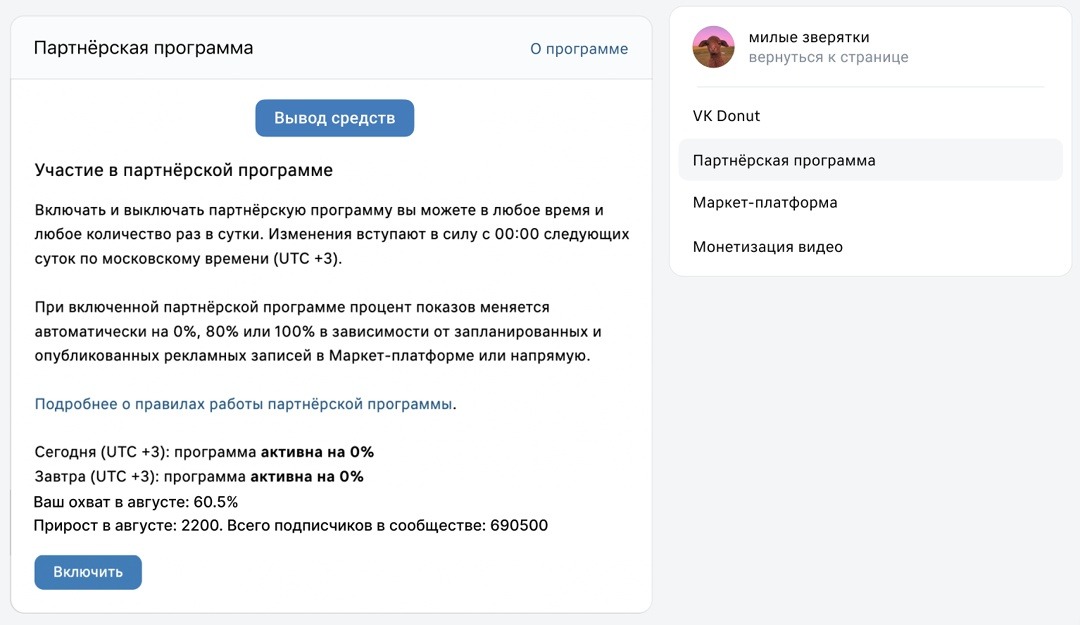Viewport: 1080px width, 625px height.
Task: Click the highlighted active sidebar row
Action: (870, 159)
